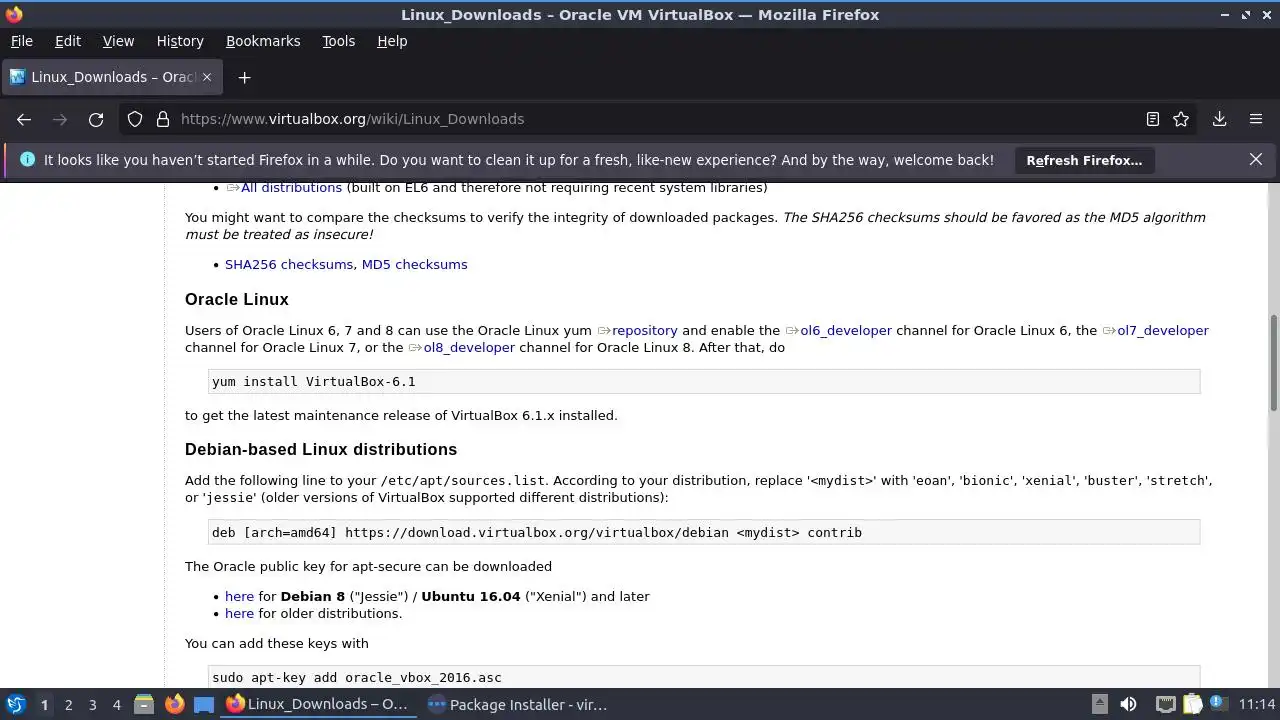Click the removable media eject tray icon

click(x=1099, y=704)
